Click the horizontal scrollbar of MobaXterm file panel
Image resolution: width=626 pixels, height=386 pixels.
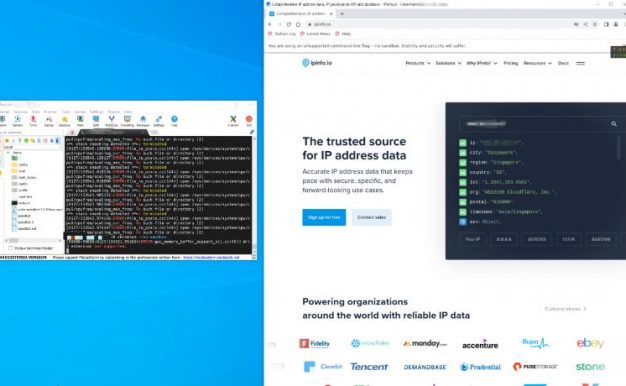point(34,241)
